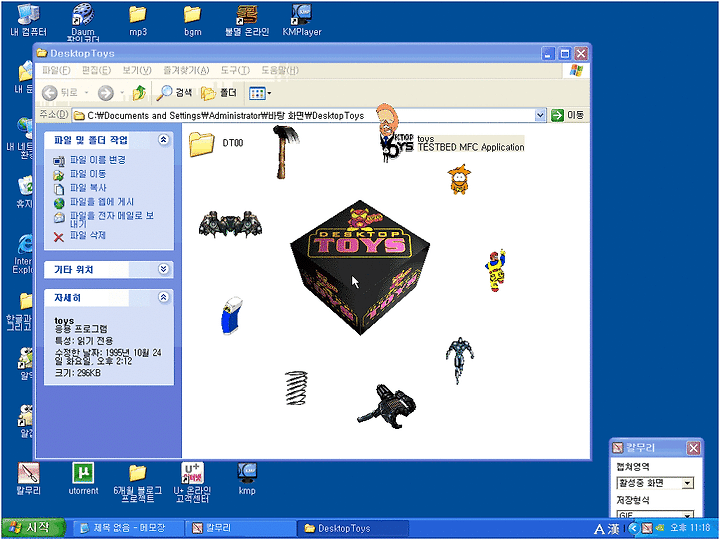Open the 보기(V) menu
Viewport: 720px width, 540px height.
click(137, 70)
